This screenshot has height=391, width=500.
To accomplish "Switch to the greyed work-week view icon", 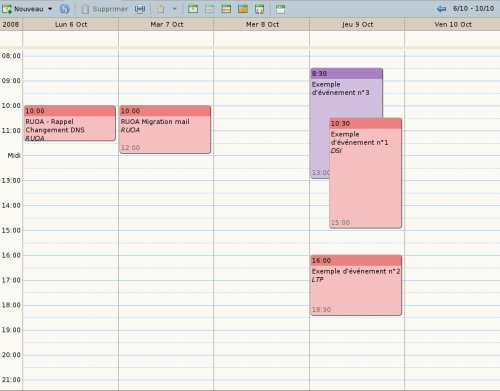I will point(210,9).
